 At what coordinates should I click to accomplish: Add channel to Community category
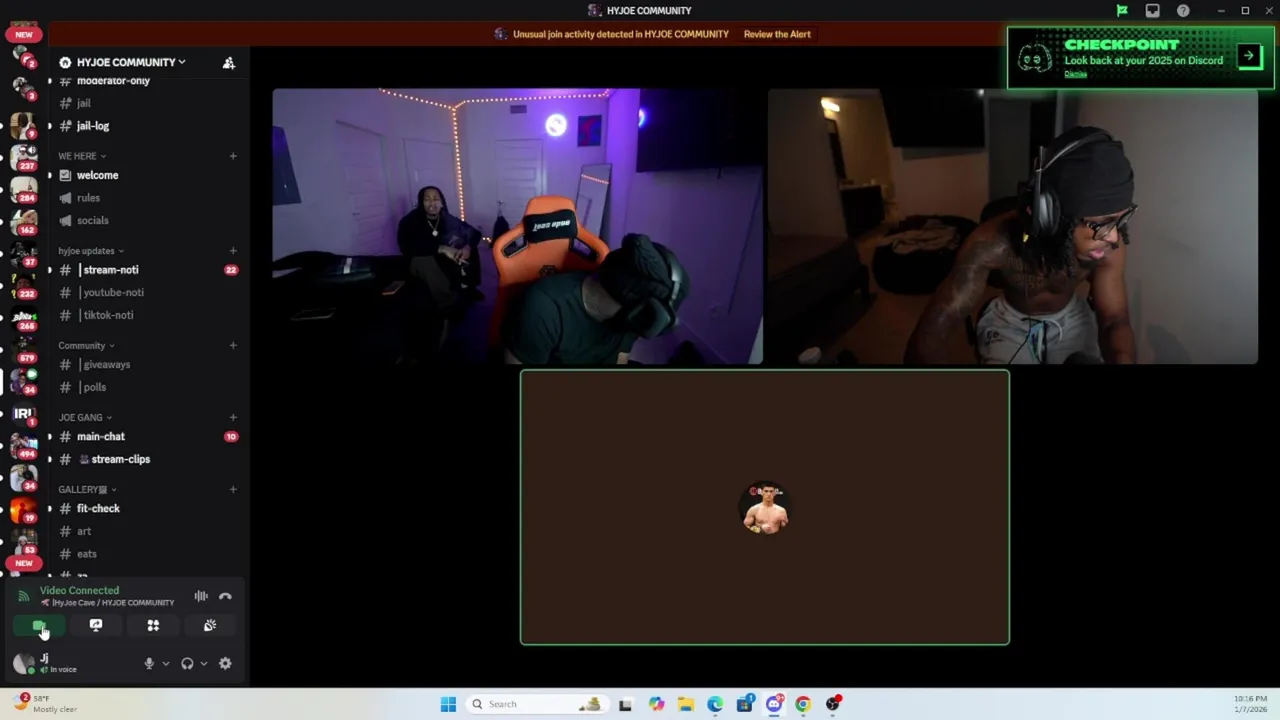click(233, 346)
